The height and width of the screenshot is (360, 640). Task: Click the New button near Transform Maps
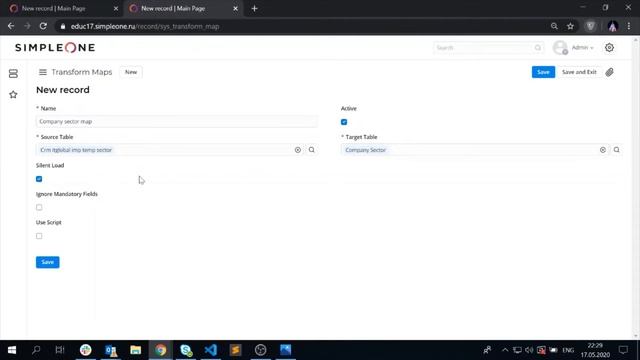click(x=131, y=72)
